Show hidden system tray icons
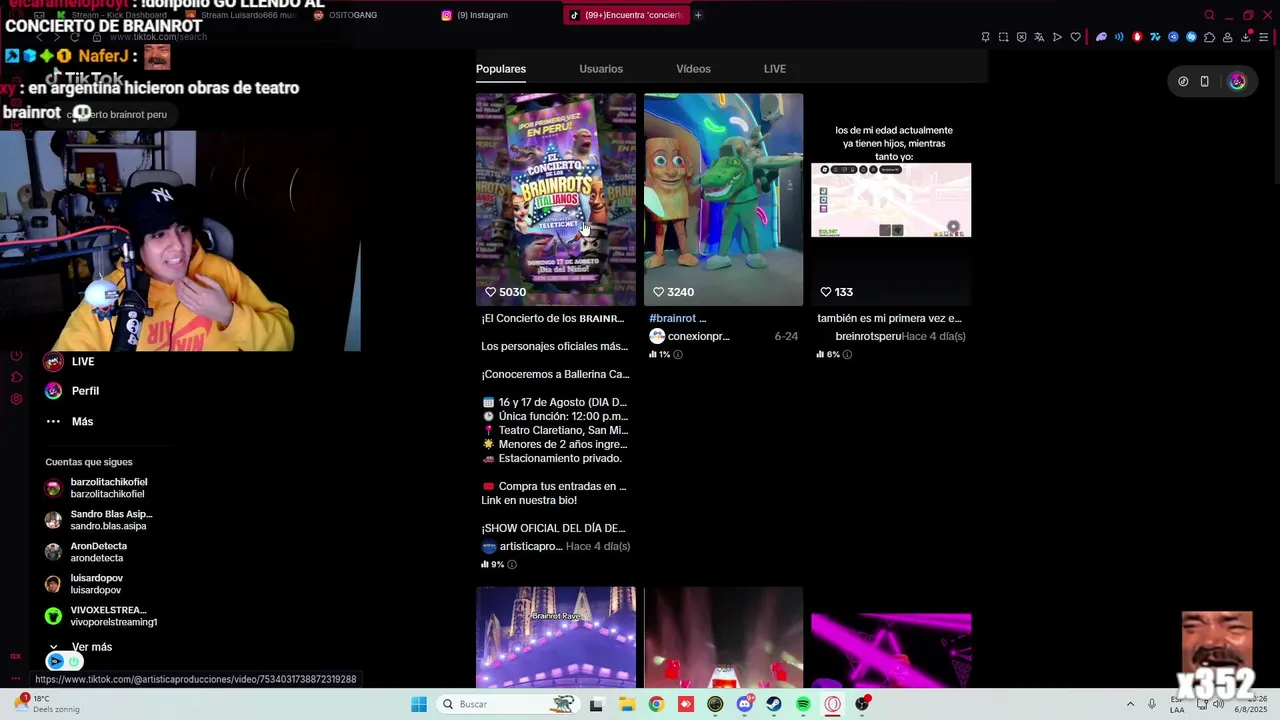The image size is (1280, 720). click(1130, 704)
